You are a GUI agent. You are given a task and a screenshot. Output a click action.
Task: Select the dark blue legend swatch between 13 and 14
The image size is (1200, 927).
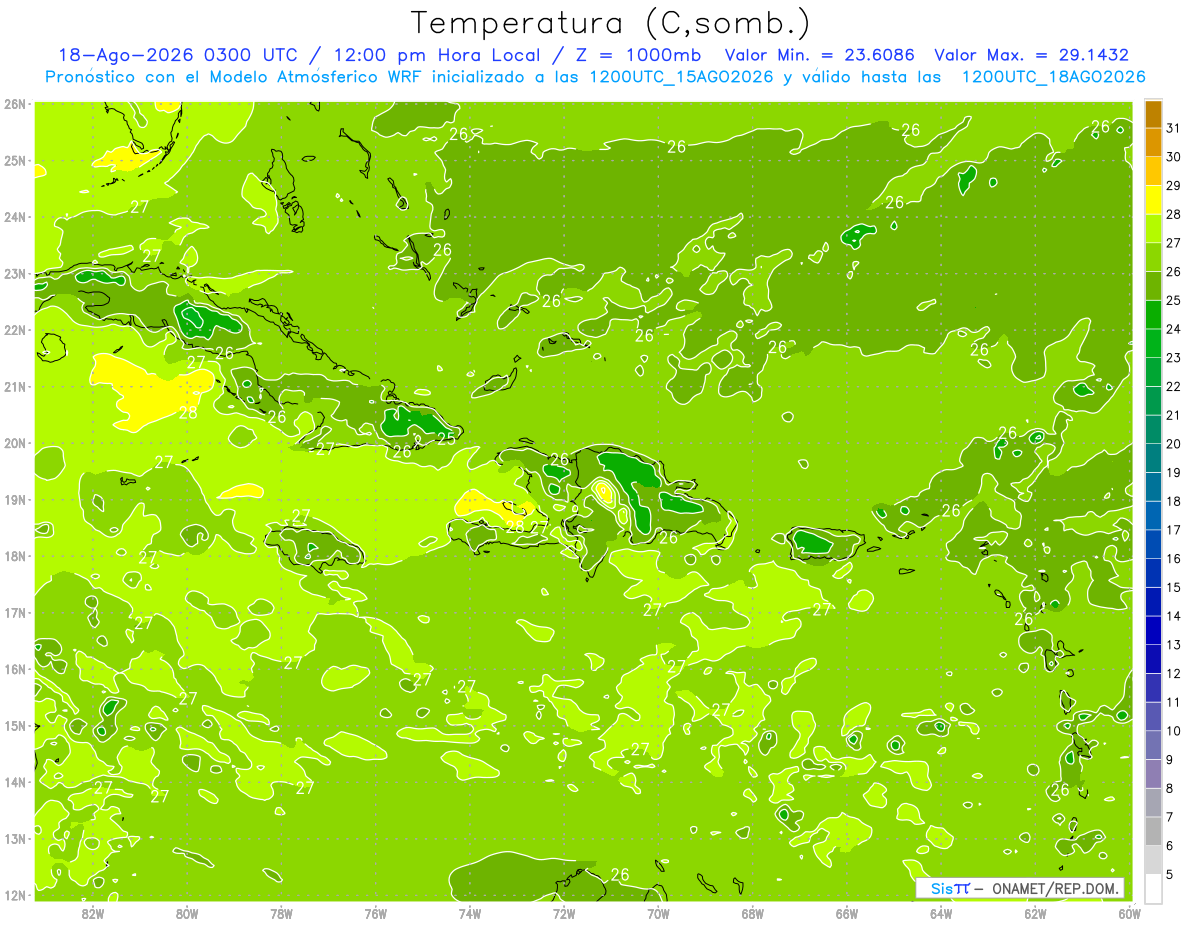tap(1153, 630)
